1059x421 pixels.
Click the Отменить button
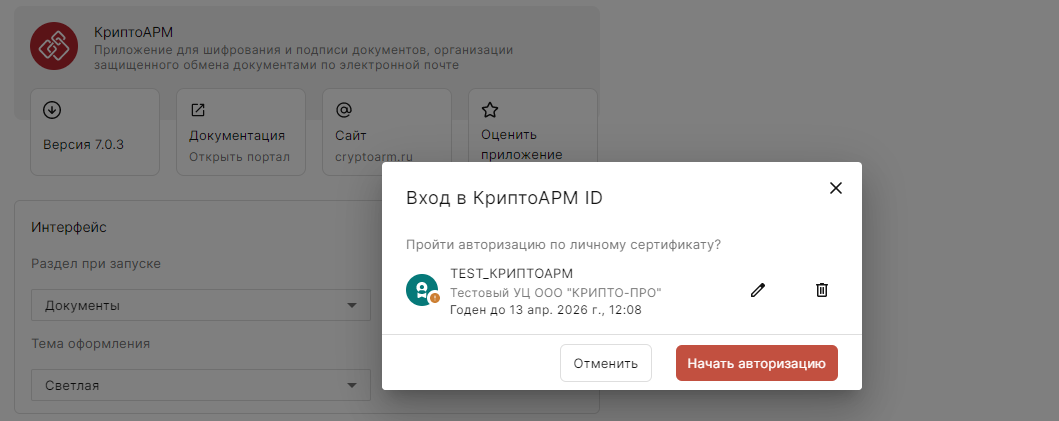(606, 363)
